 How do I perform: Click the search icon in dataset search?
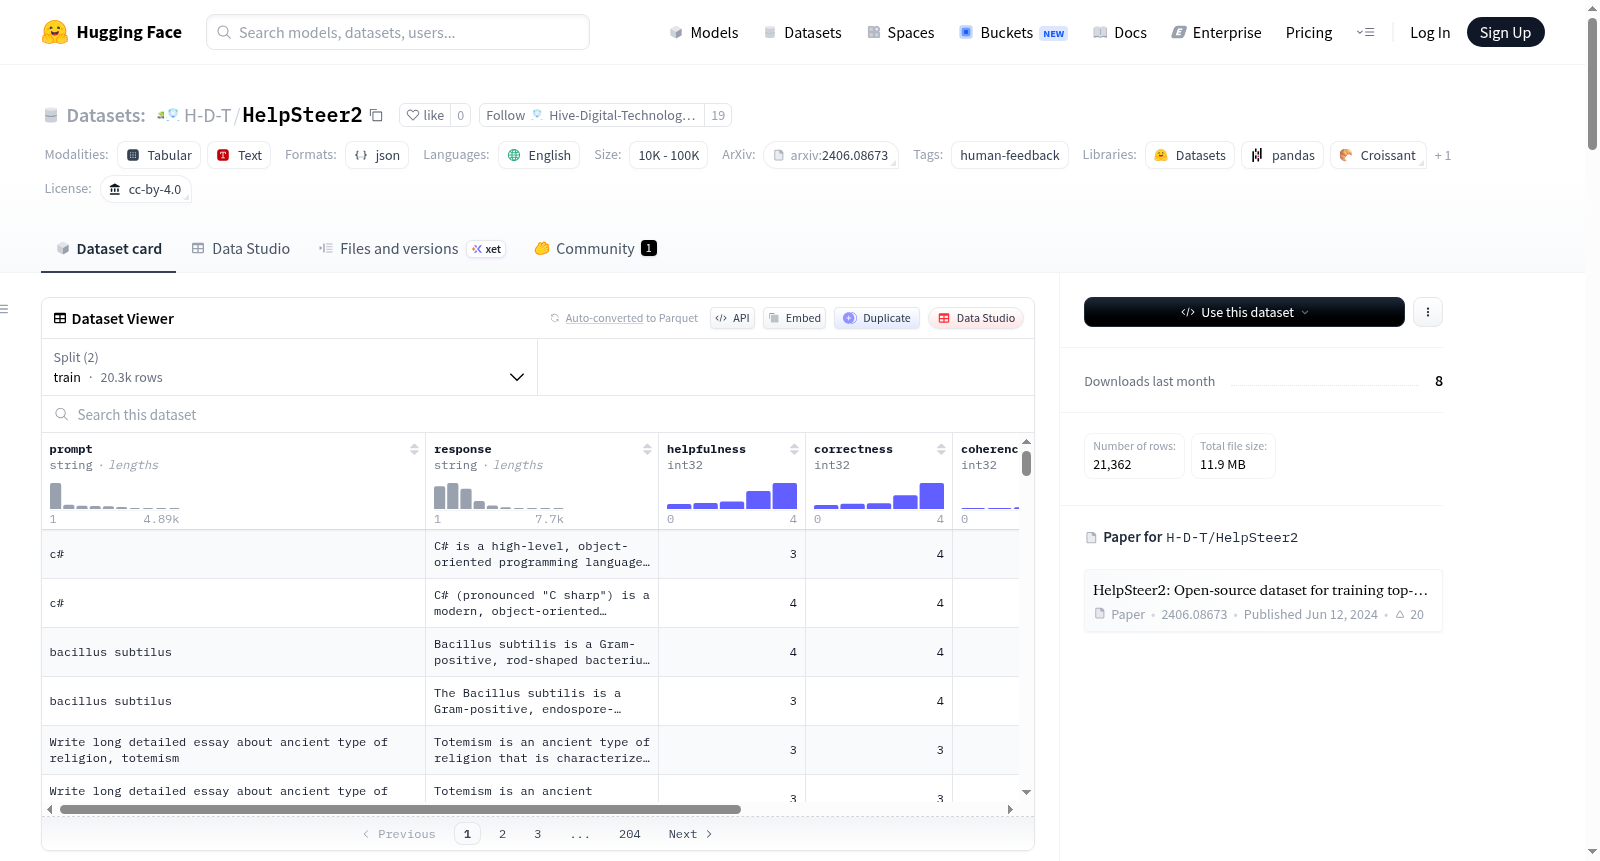tap(62, 414)
